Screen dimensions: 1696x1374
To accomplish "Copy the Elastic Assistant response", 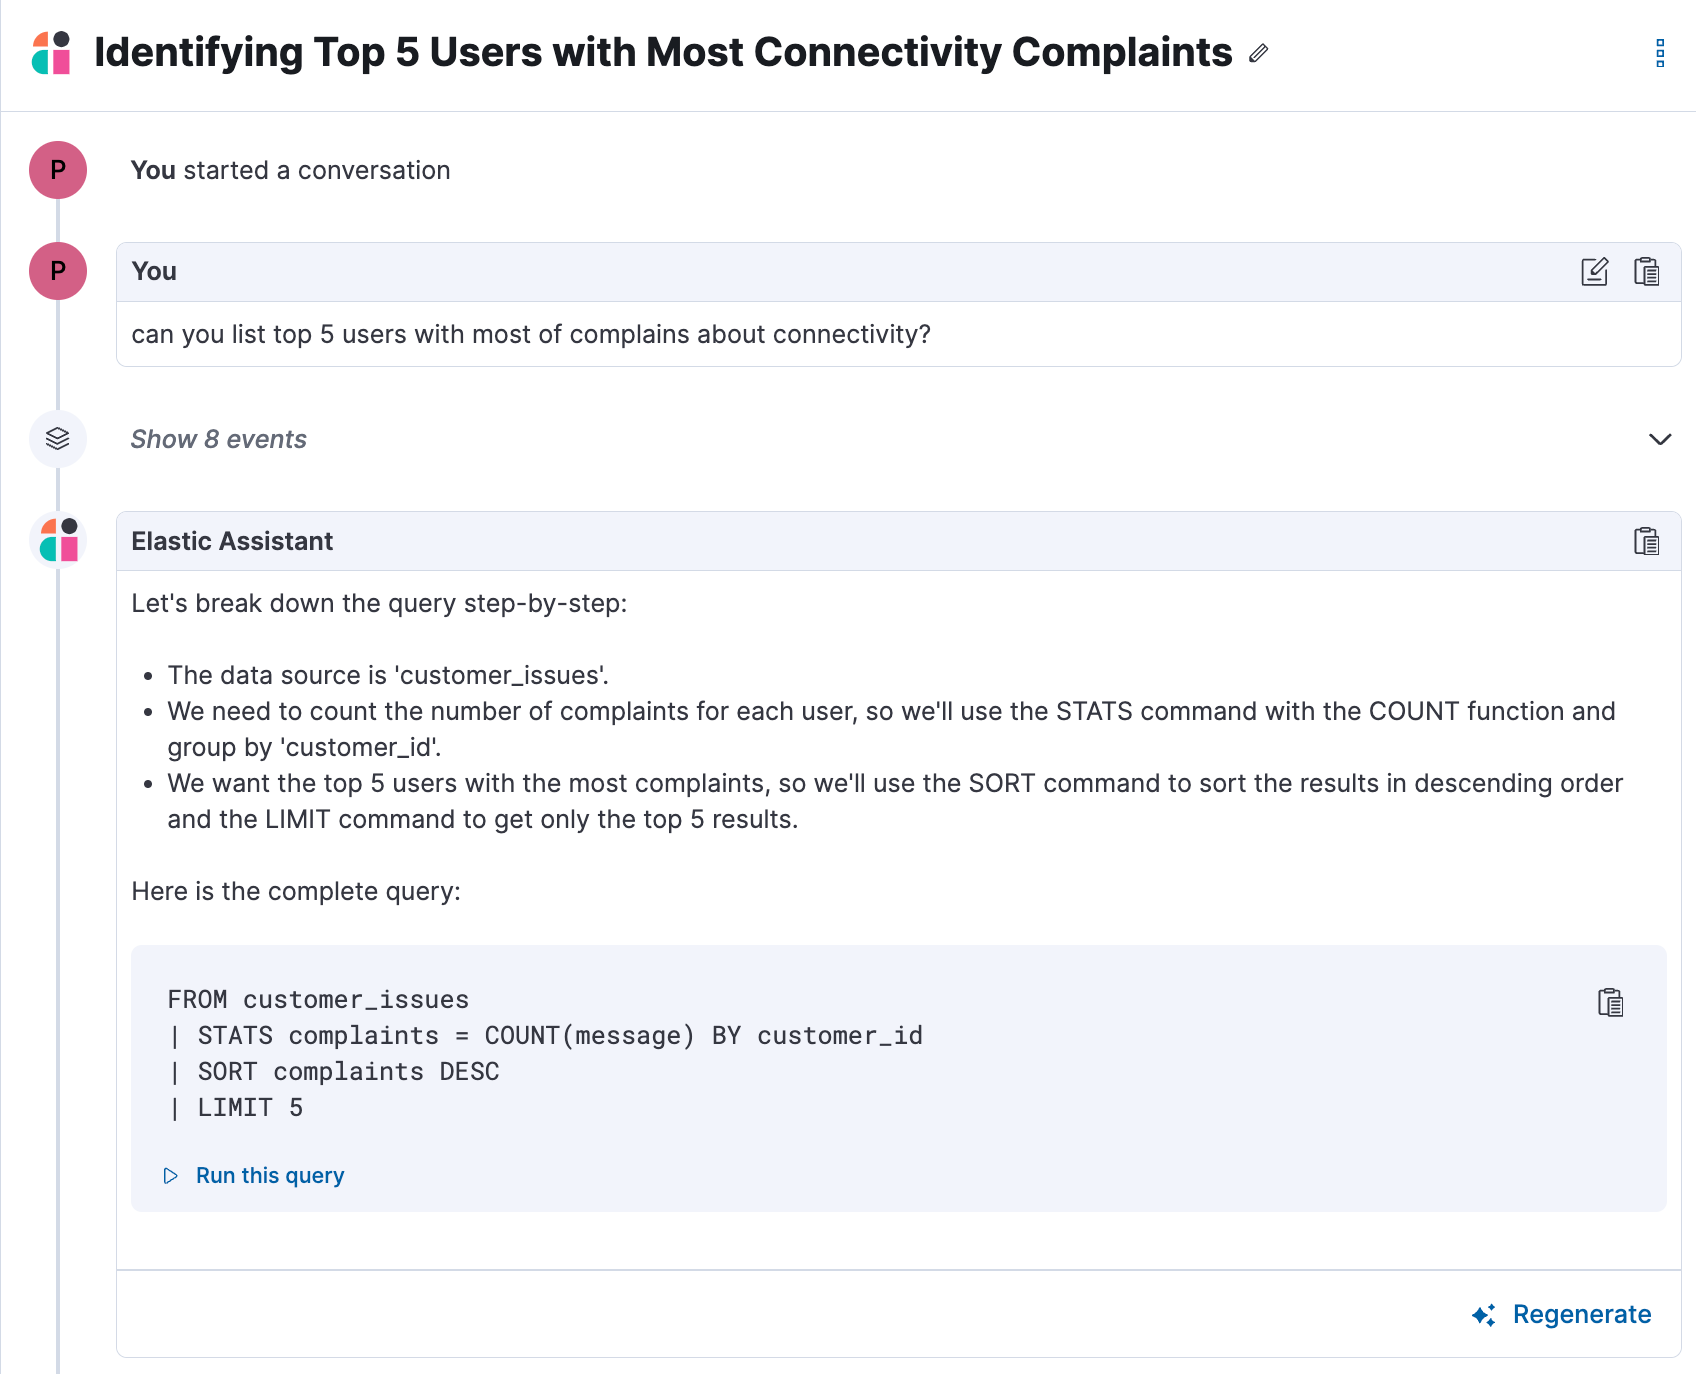I will [1646, 541].
